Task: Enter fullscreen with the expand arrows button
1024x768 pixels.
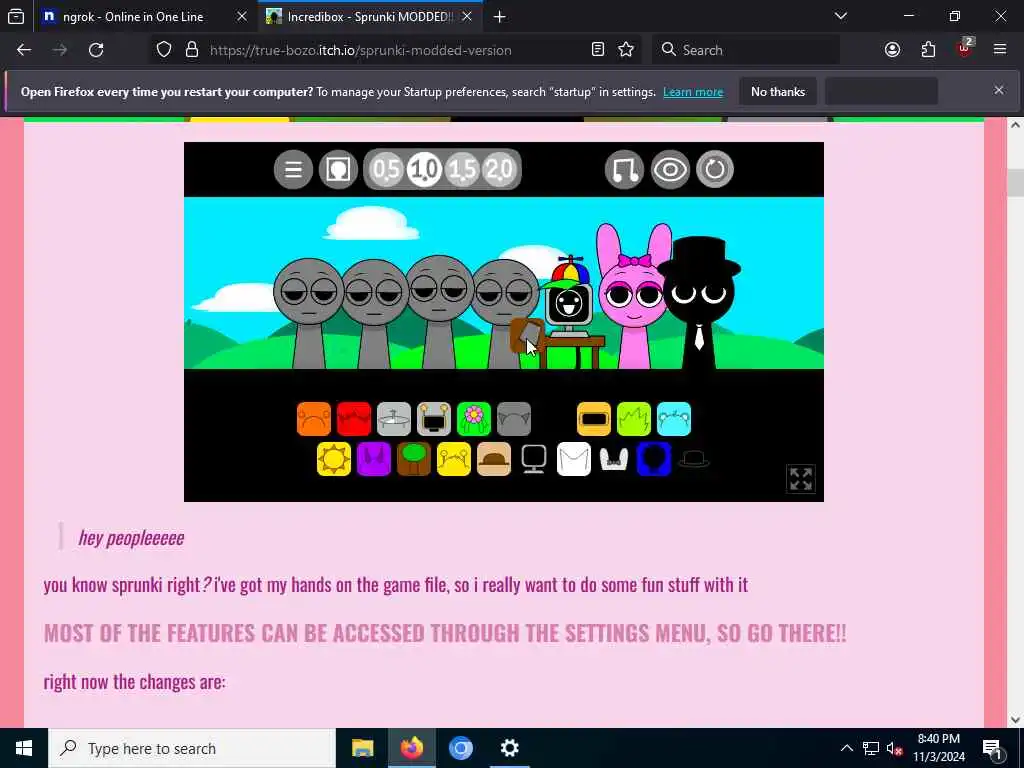Action: click(x=801, y=479)
